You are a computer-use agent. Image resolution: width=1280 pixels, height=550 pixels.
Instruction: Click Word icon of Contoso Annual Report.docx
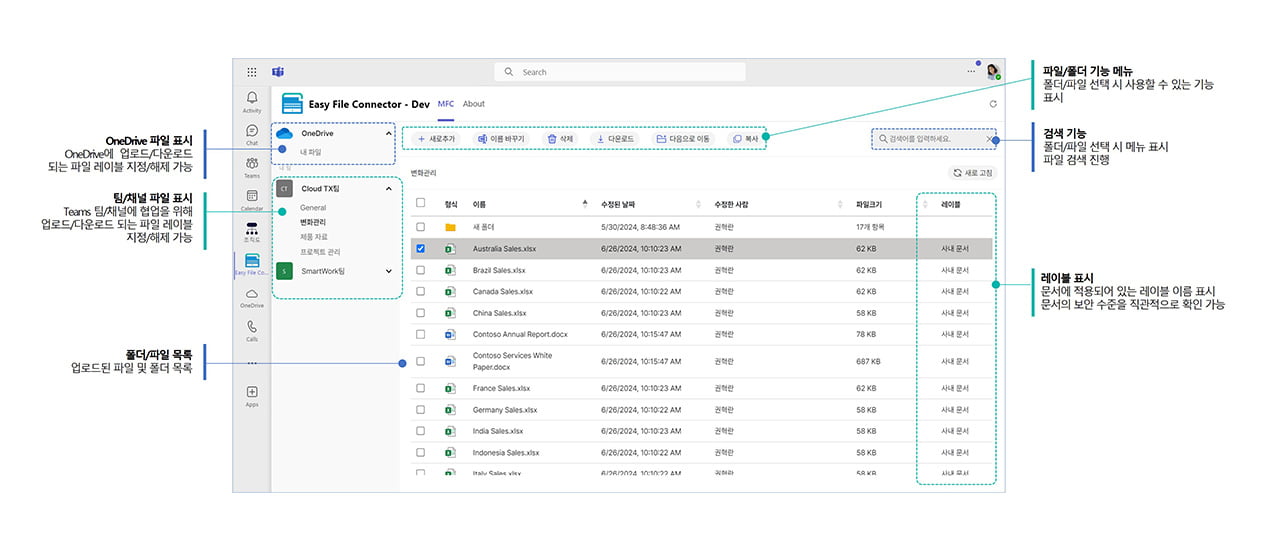coord(450,334)
